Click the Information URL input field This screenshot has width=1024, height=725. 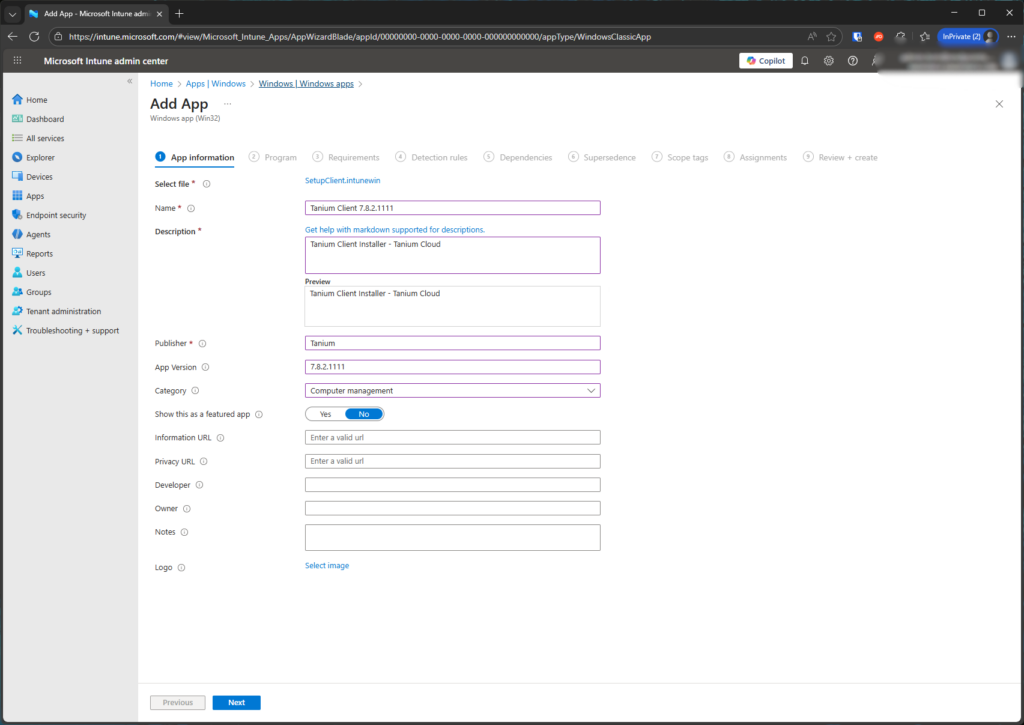[x=452, y=438]
